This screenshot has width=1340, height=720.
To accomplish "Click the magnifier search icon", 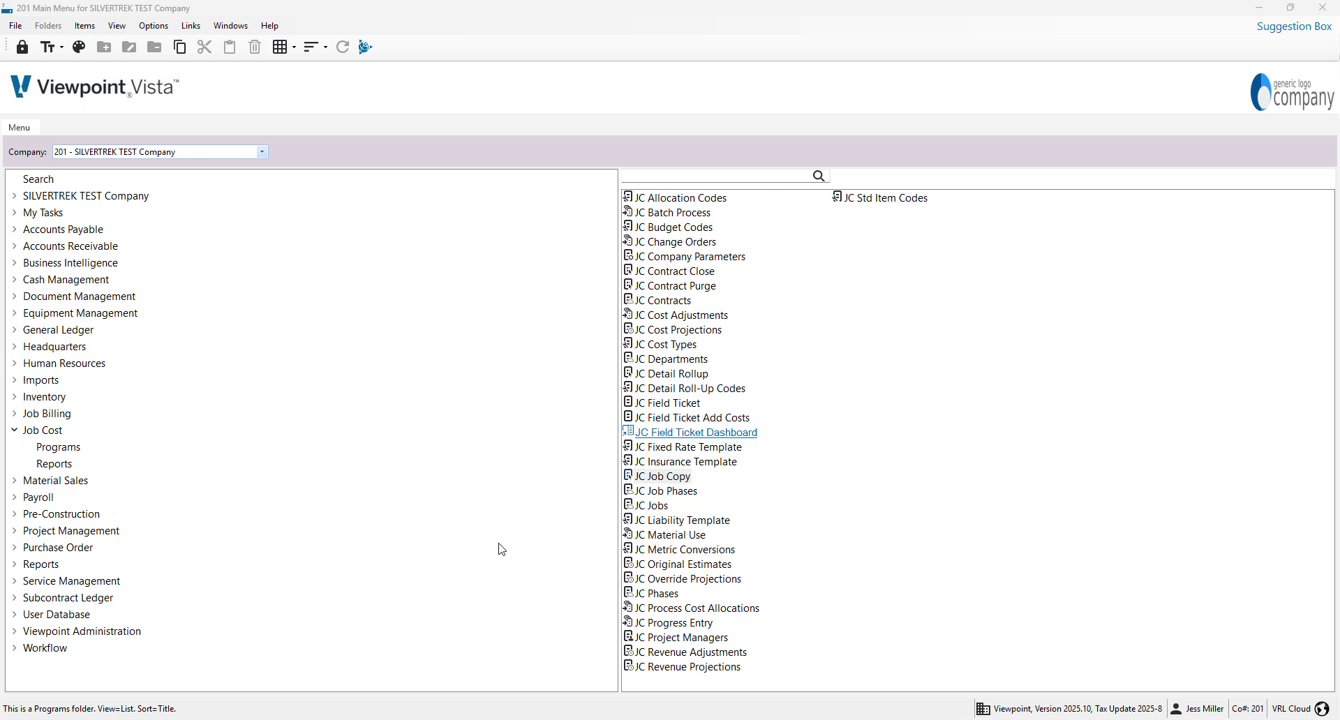I will tap(819, 176).
